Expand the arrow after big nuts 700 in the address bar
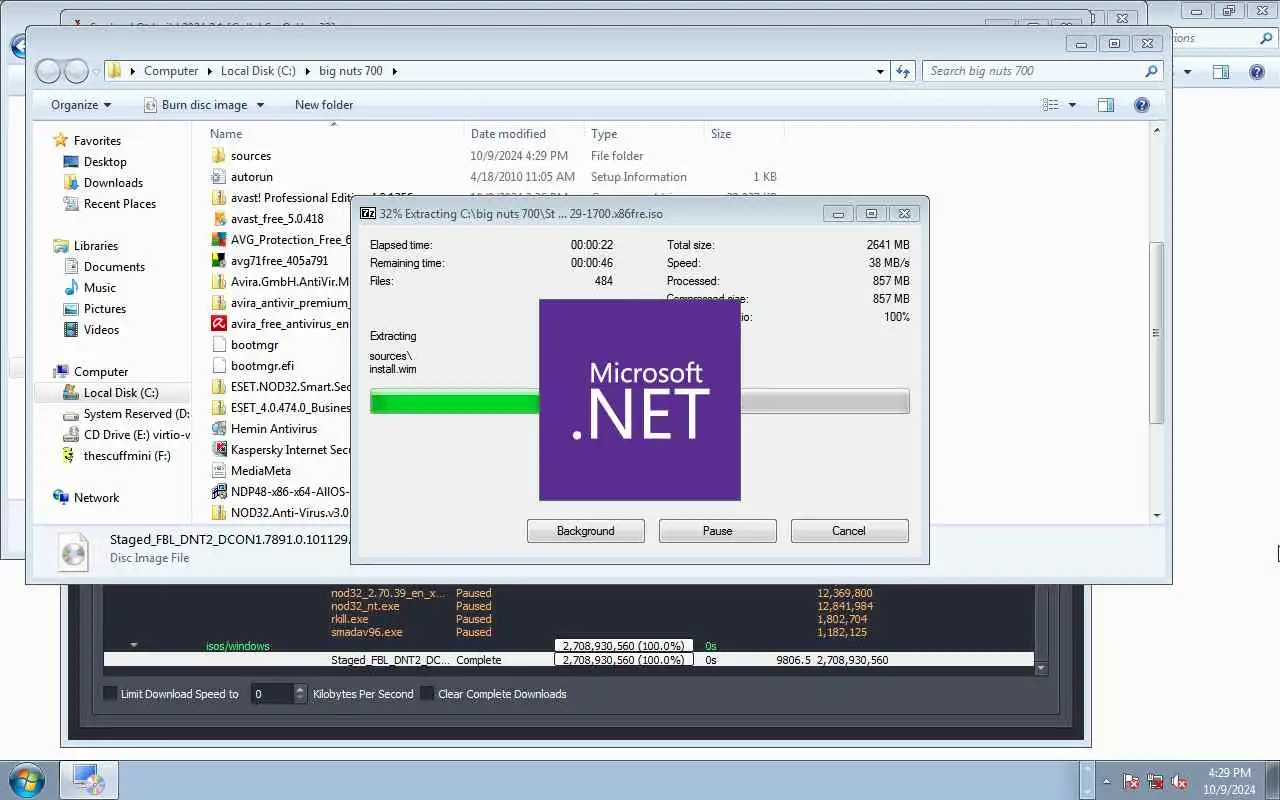Image resolution: width=1280 pixels, height=800 pixels. (394, 71)
